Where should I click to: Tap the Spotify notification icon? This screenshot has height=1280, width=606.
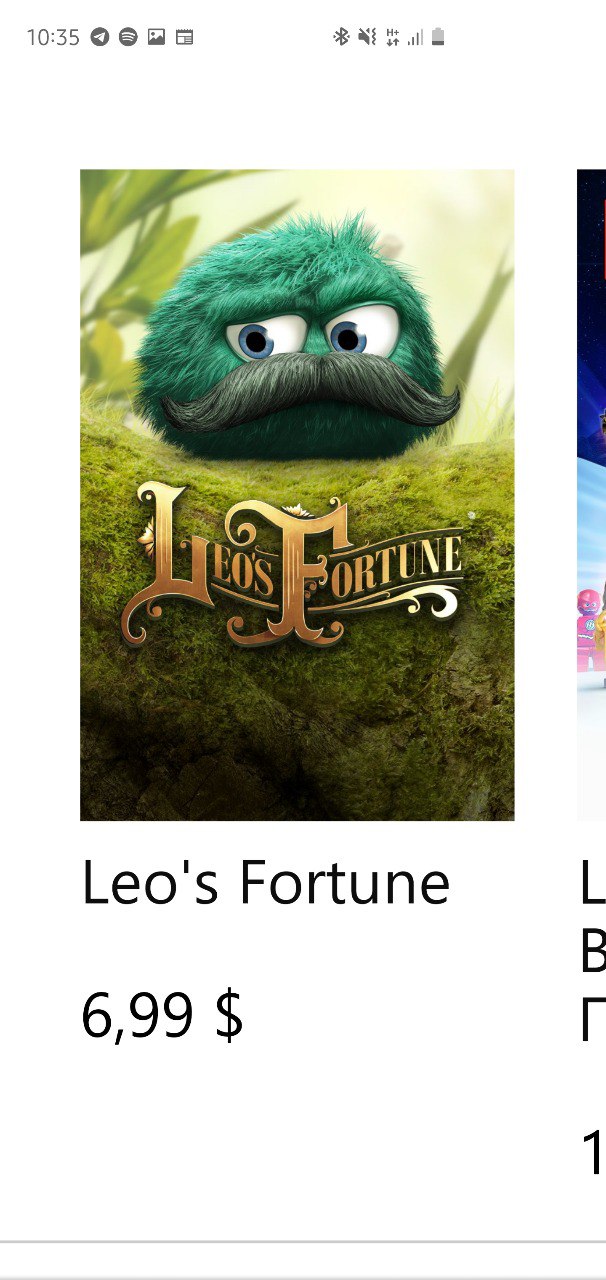tap(128, 38)
